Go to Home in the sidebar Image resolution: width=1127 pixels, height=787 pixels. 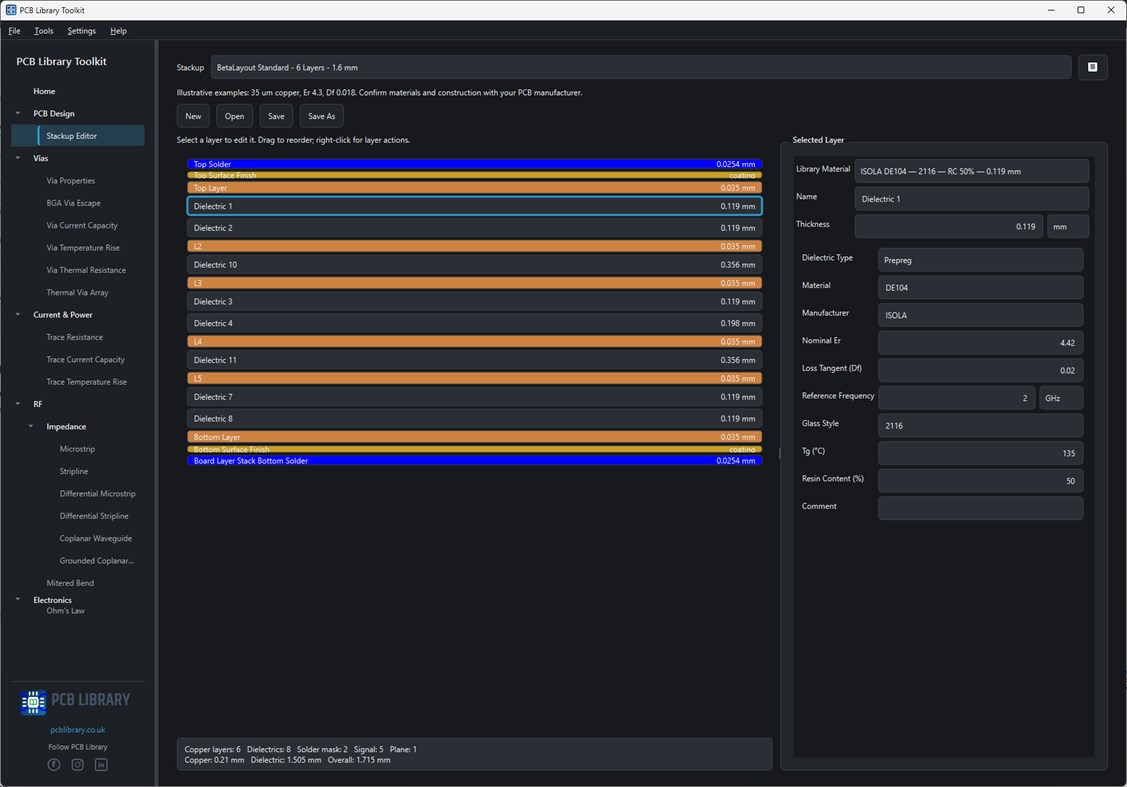coord(44,91)
